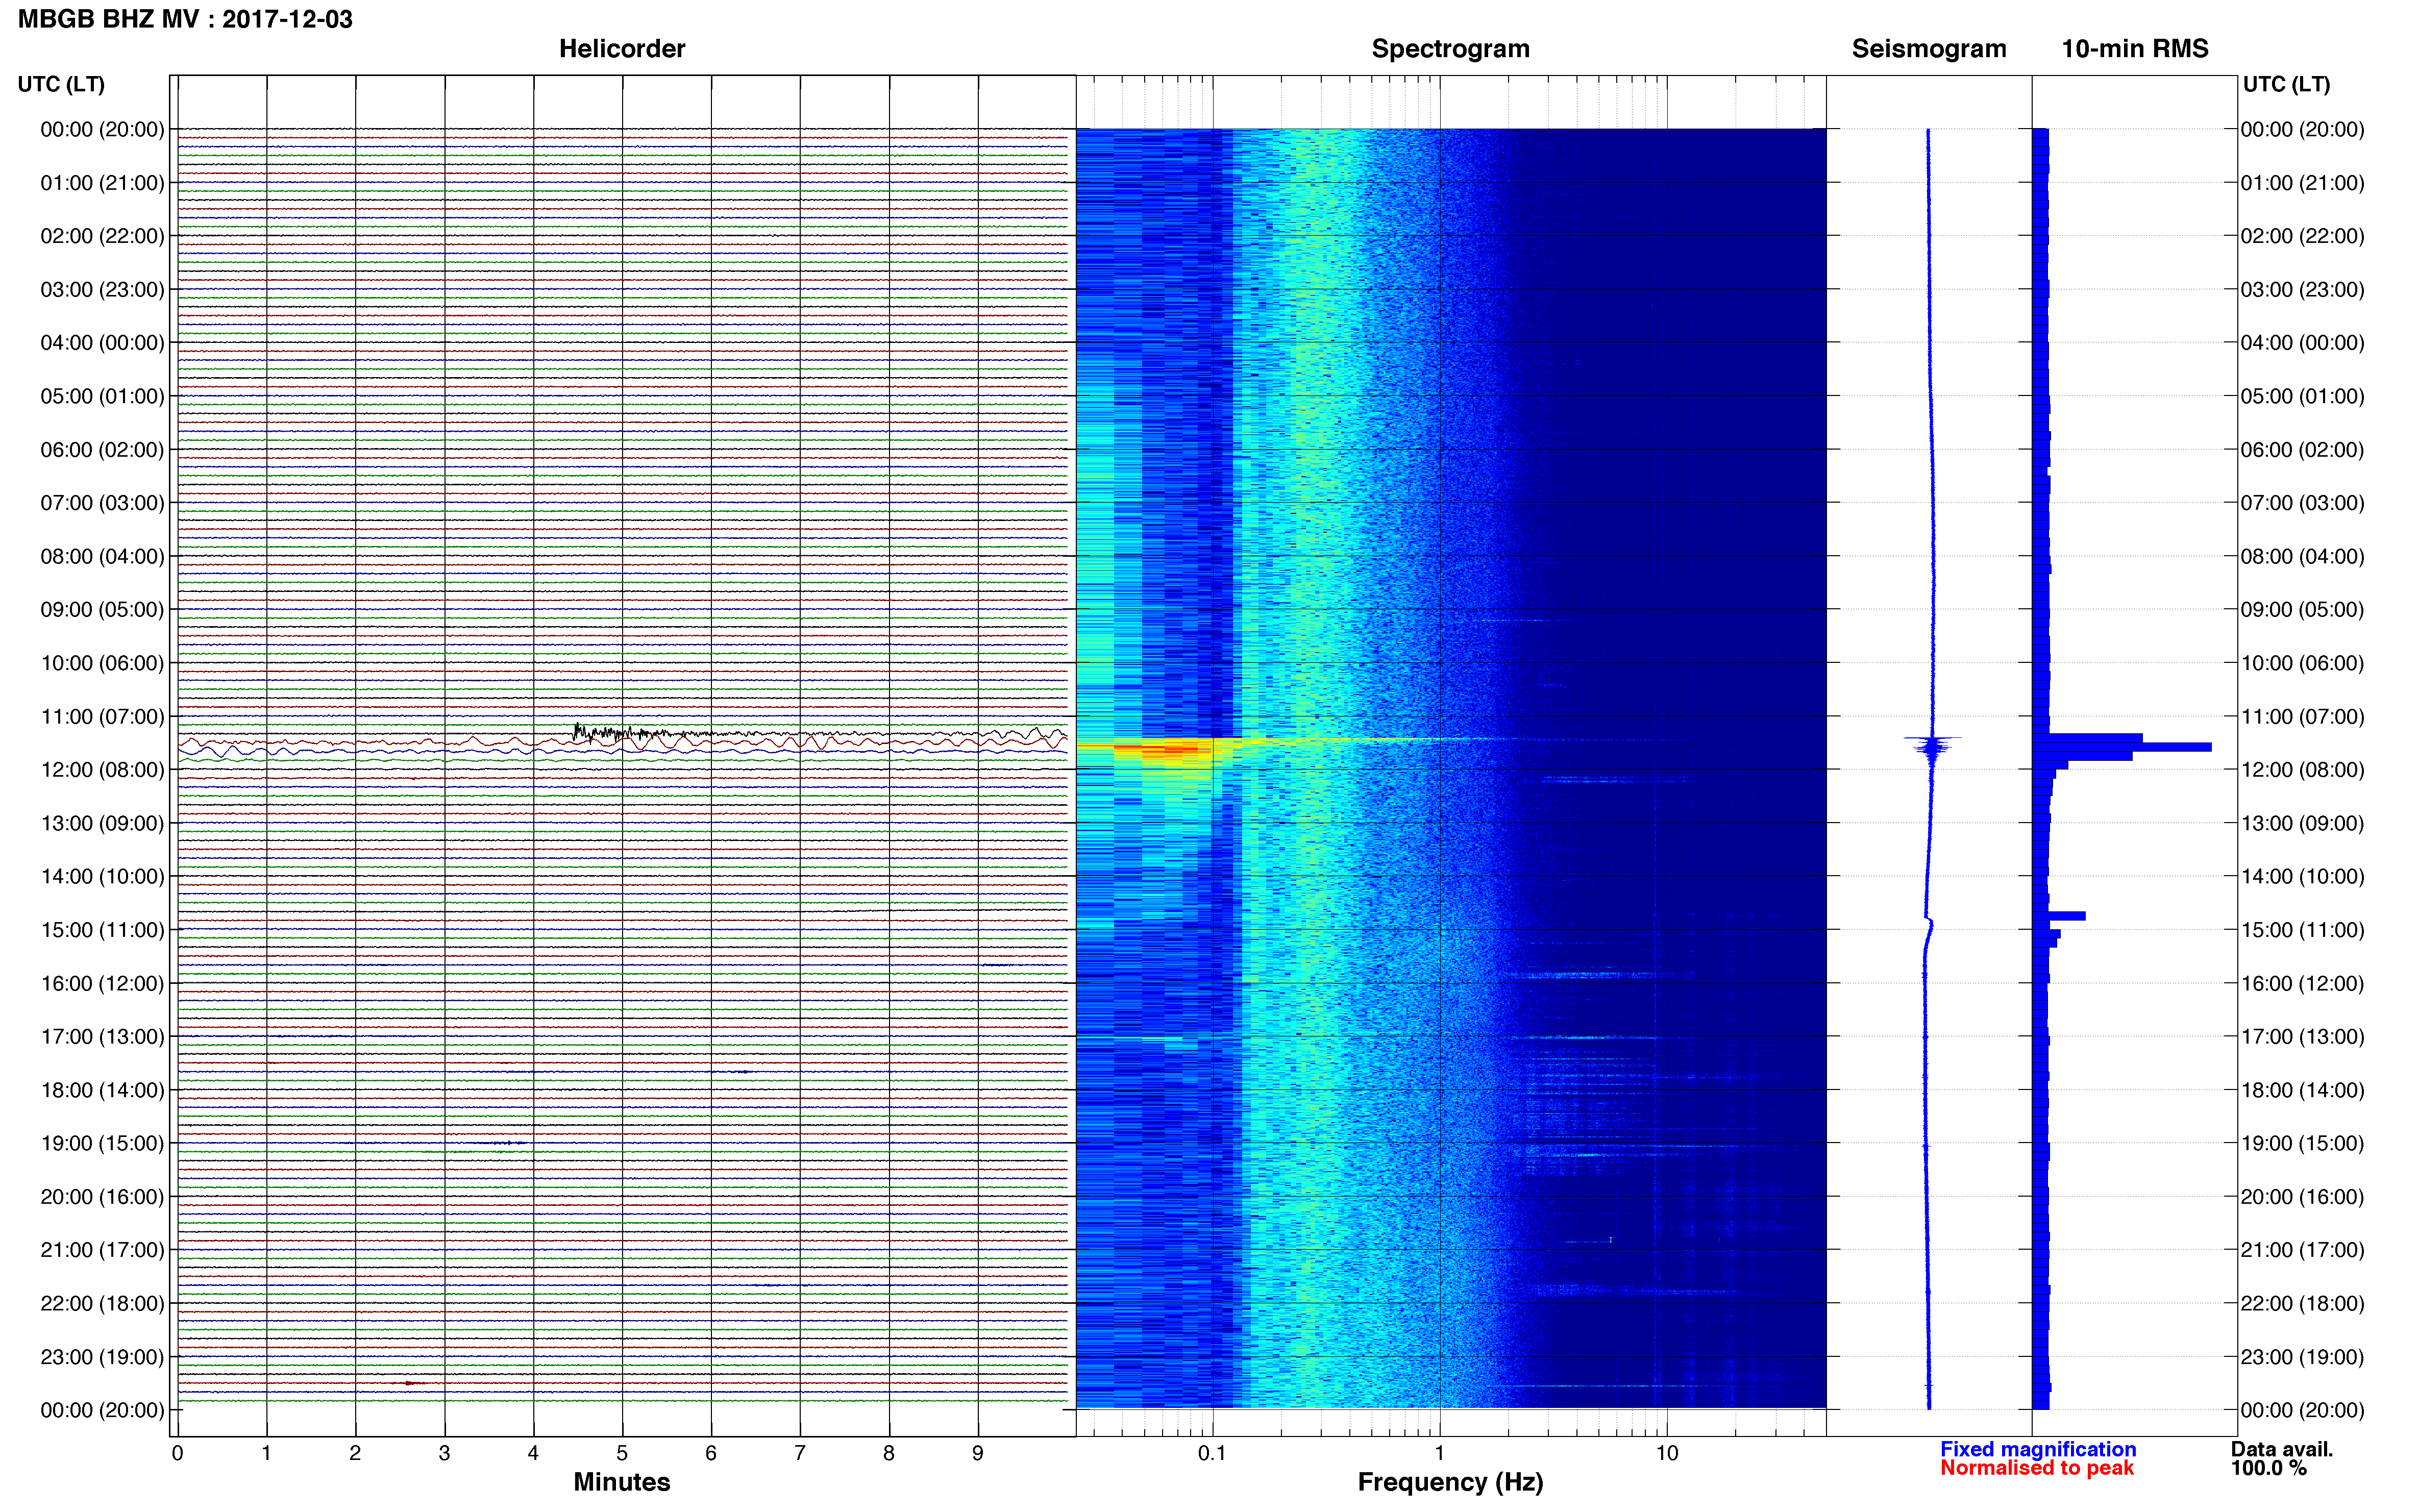Click the left 'UTC (LT)' axis label
Screen dimensions: 2419x1512
click(x=61, y=84)
